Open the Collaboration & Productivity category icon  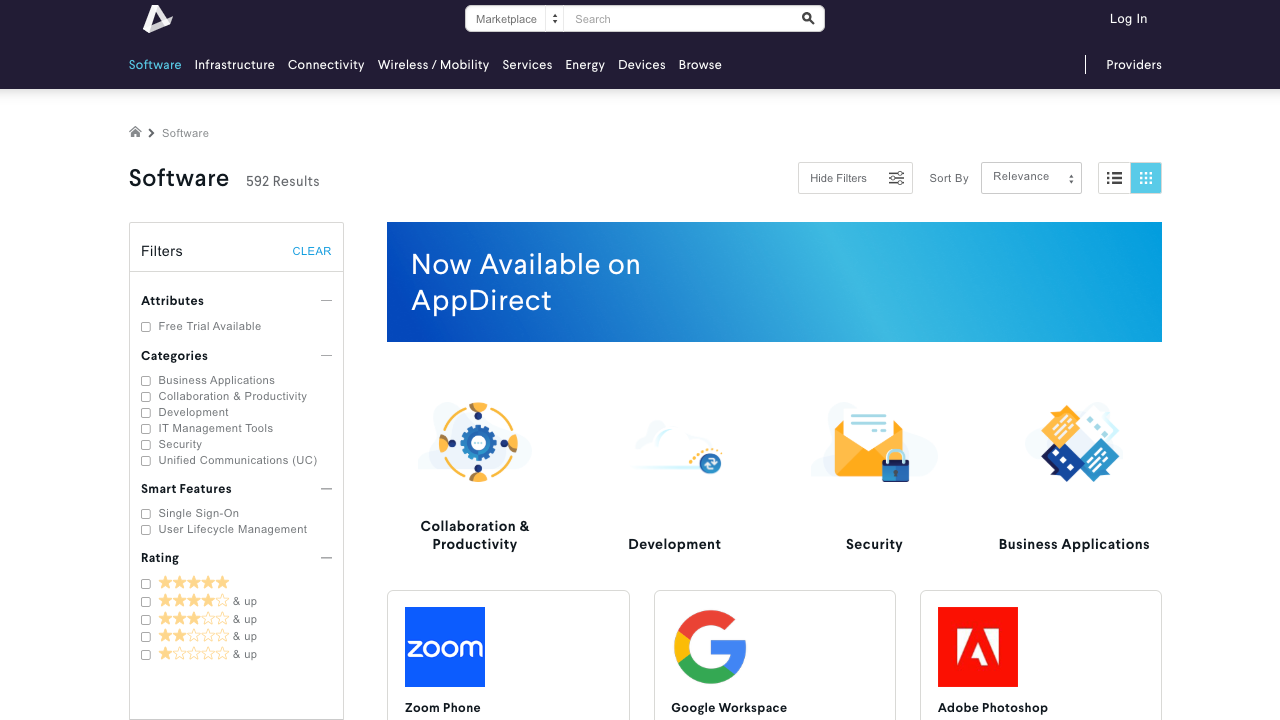click(x=477, y=442)
